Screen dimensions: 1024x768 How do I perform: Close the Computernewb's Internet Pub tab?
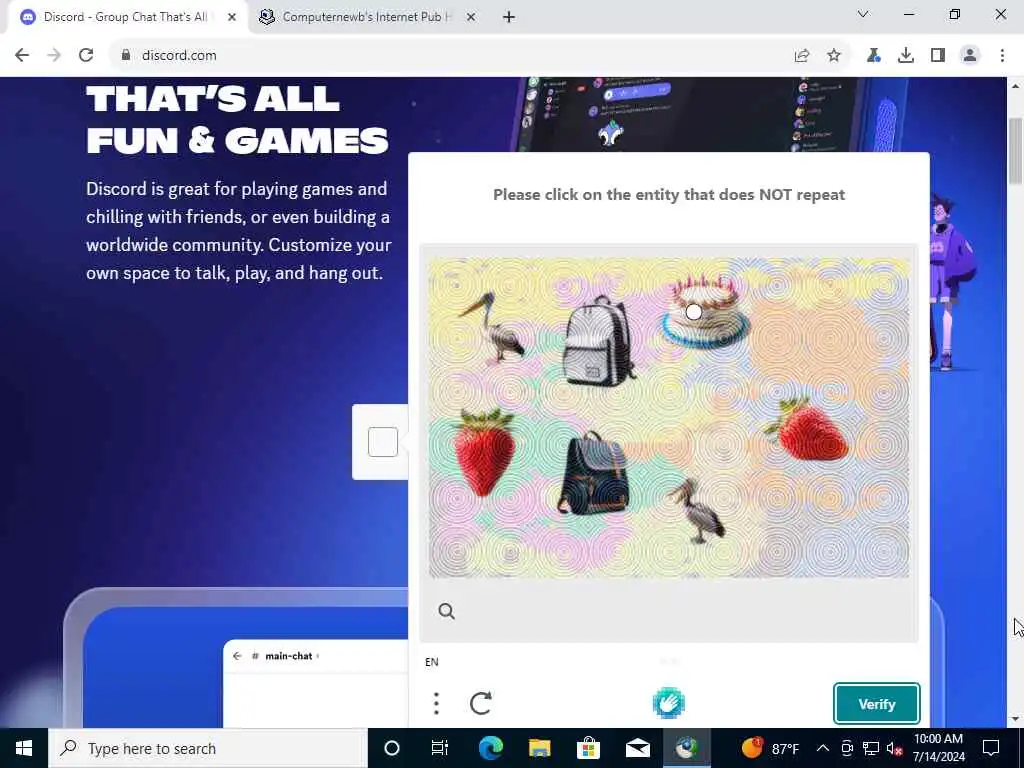click(x=471, y=18)
